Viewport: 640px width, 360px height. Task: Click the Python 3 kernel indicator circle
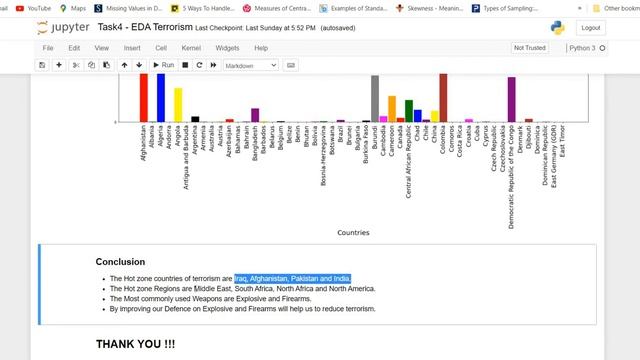602,48
